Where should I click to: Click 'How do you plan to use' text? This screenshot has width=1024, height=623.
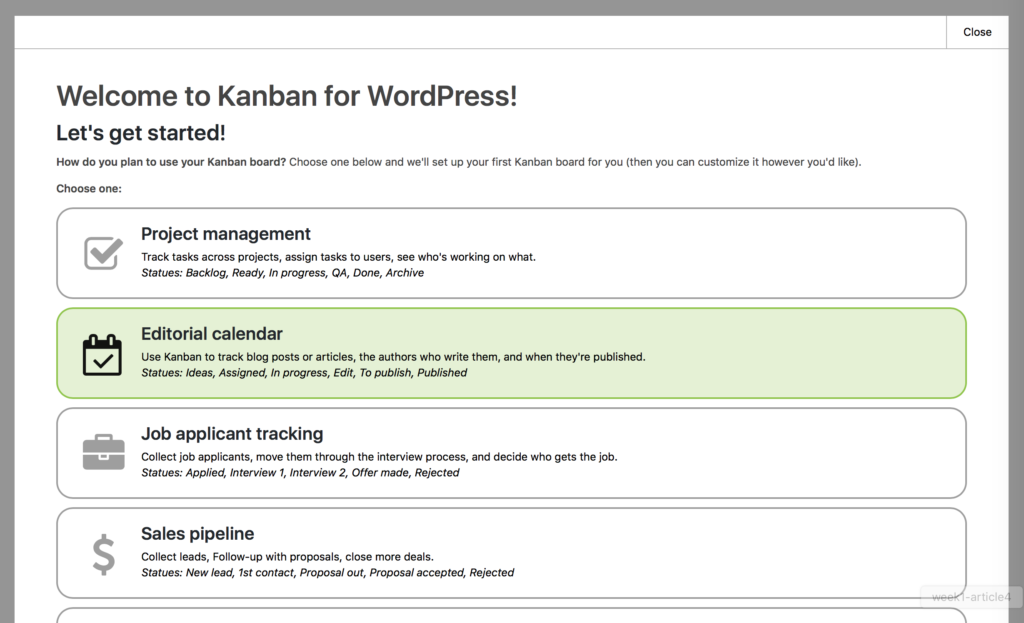pos(171,162)
